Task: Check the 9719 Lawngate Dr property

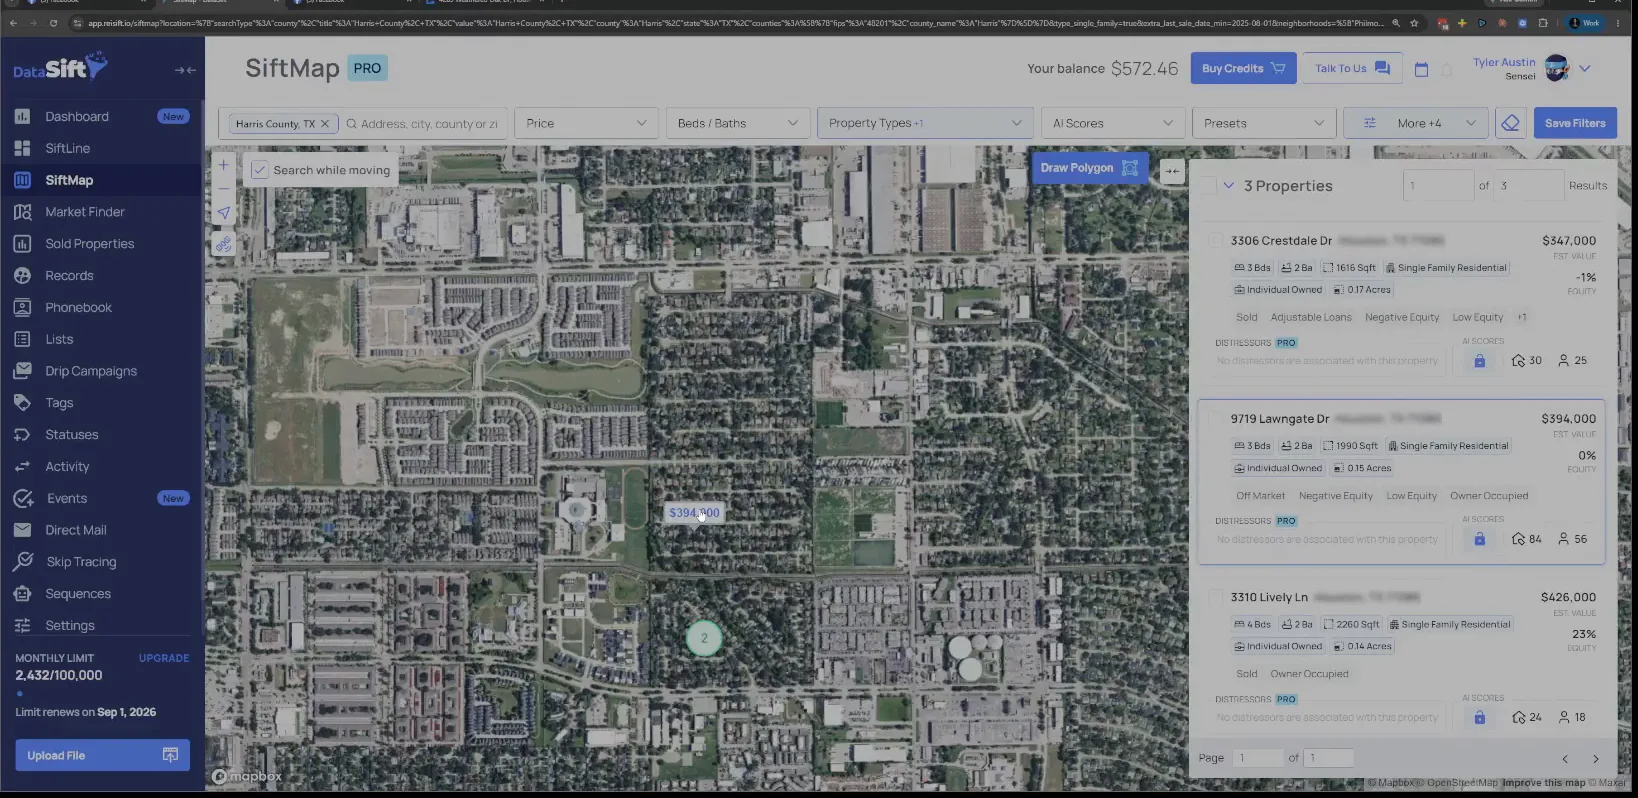Action: (x=1215, y=419)
